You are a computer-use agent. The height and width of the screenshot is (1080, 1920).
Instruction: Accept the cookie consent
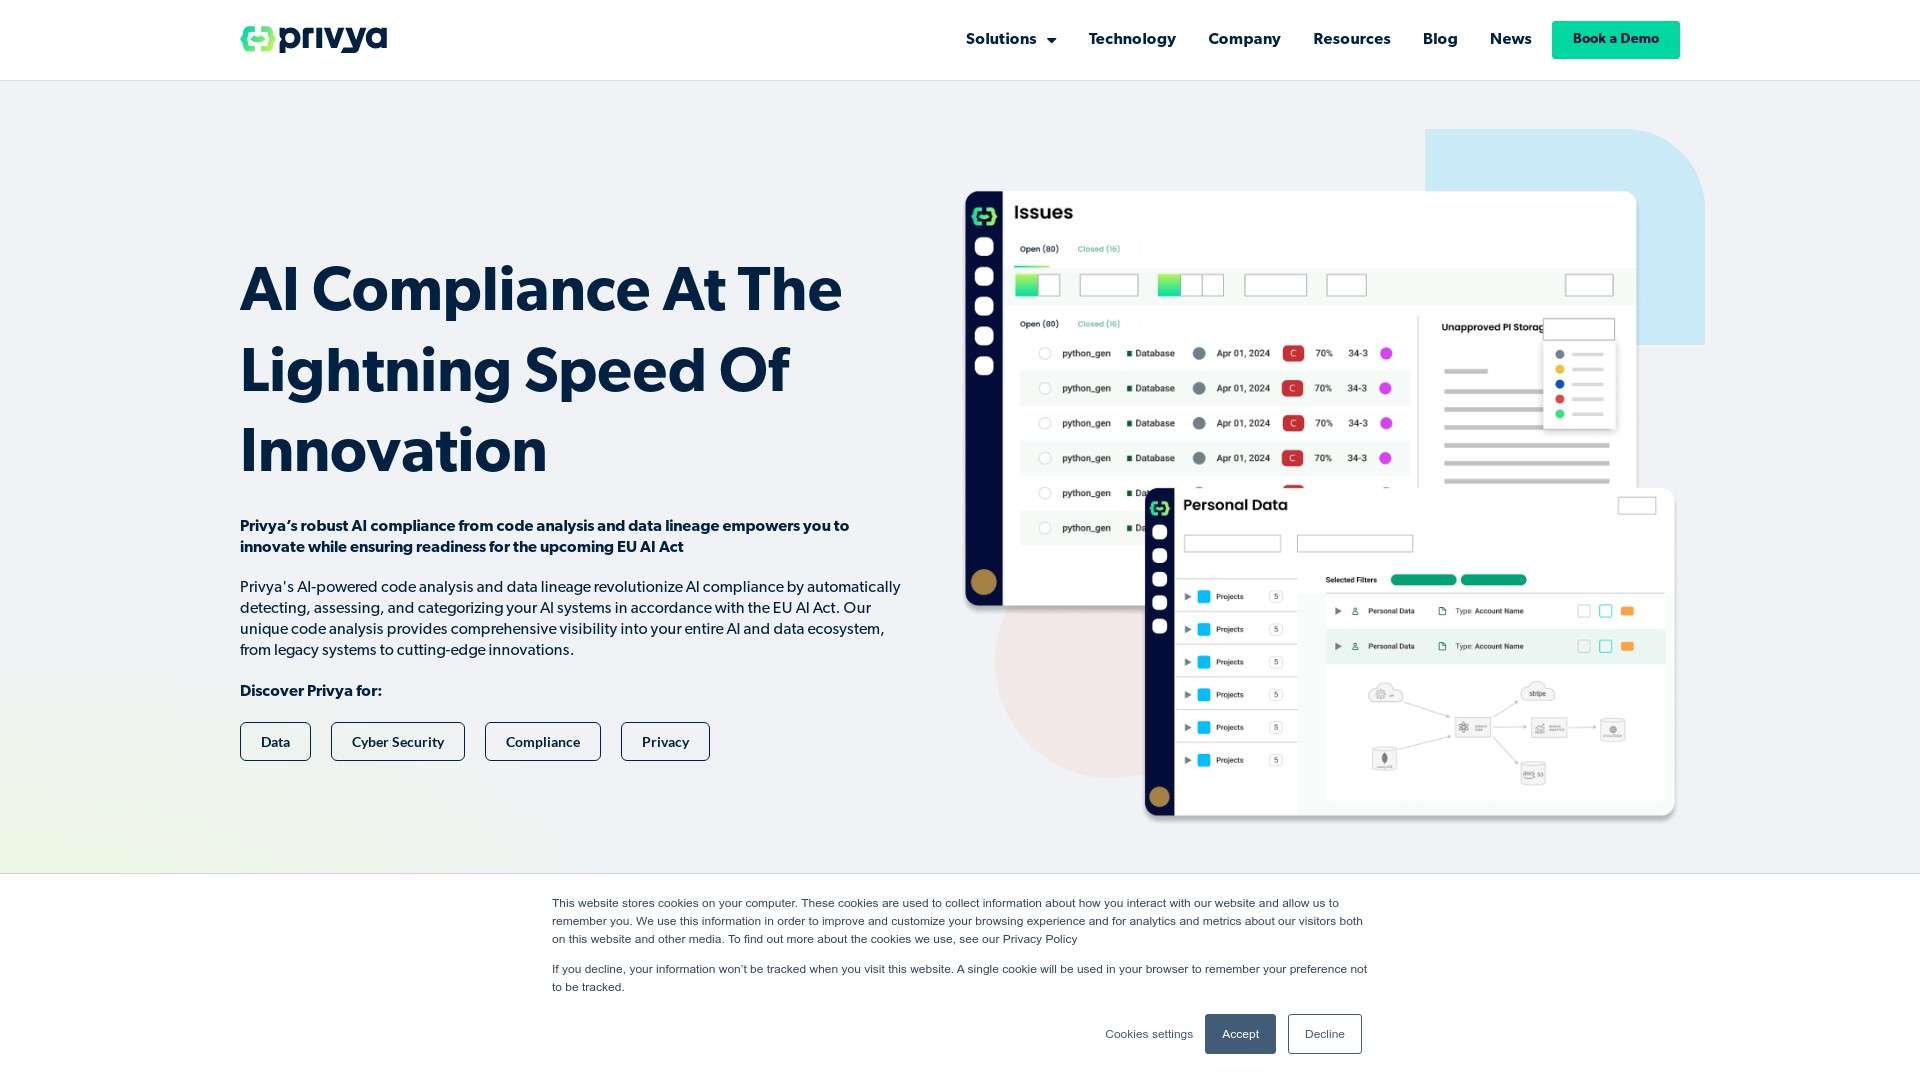pyautogui.click(x=1240, y=1034)
